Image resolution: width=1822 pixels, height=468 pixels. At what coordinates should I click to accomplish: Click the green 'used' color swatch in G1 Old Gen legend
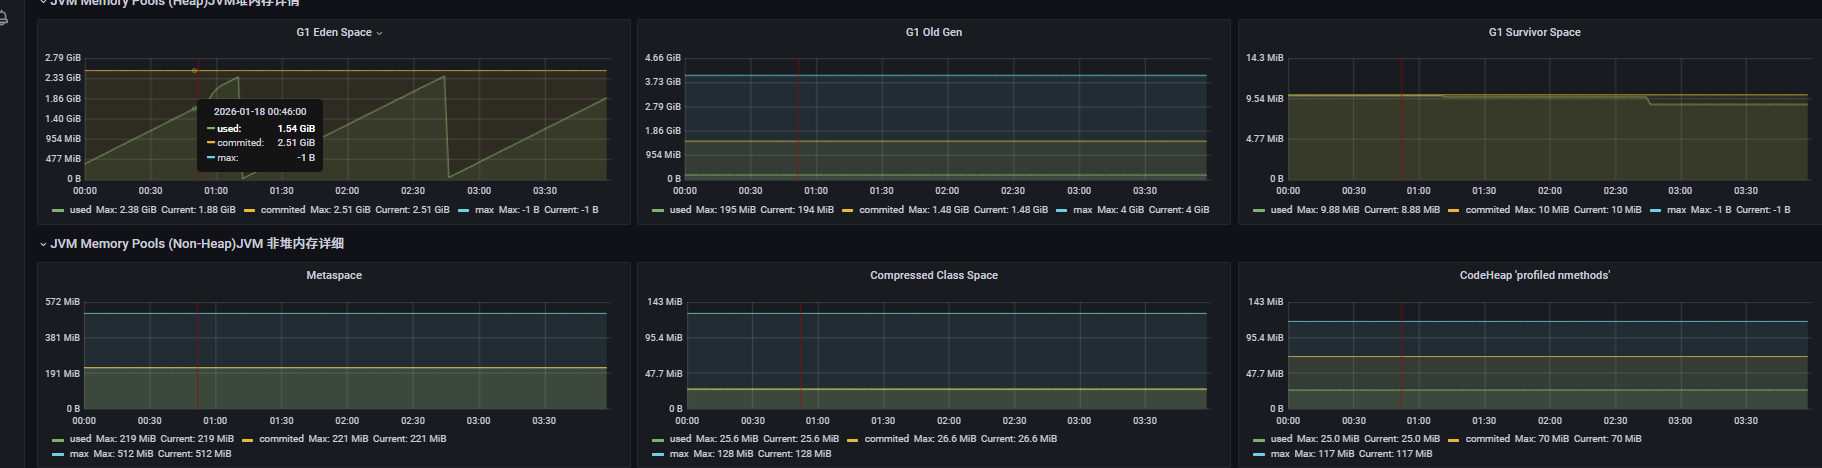point(658,211)
